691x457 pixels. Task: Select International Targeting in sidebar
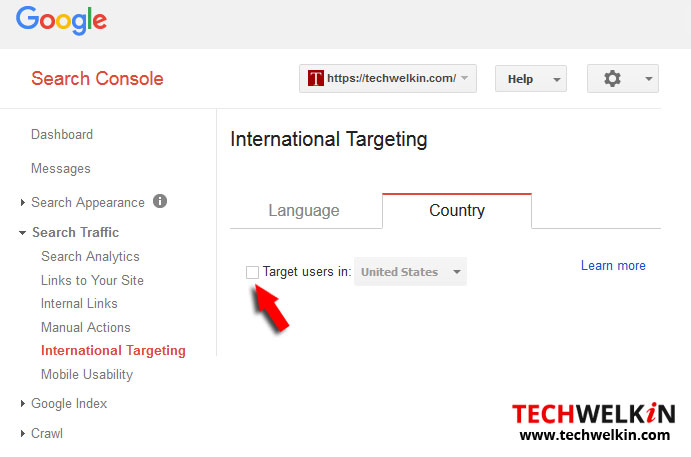(x=113, y=351)
